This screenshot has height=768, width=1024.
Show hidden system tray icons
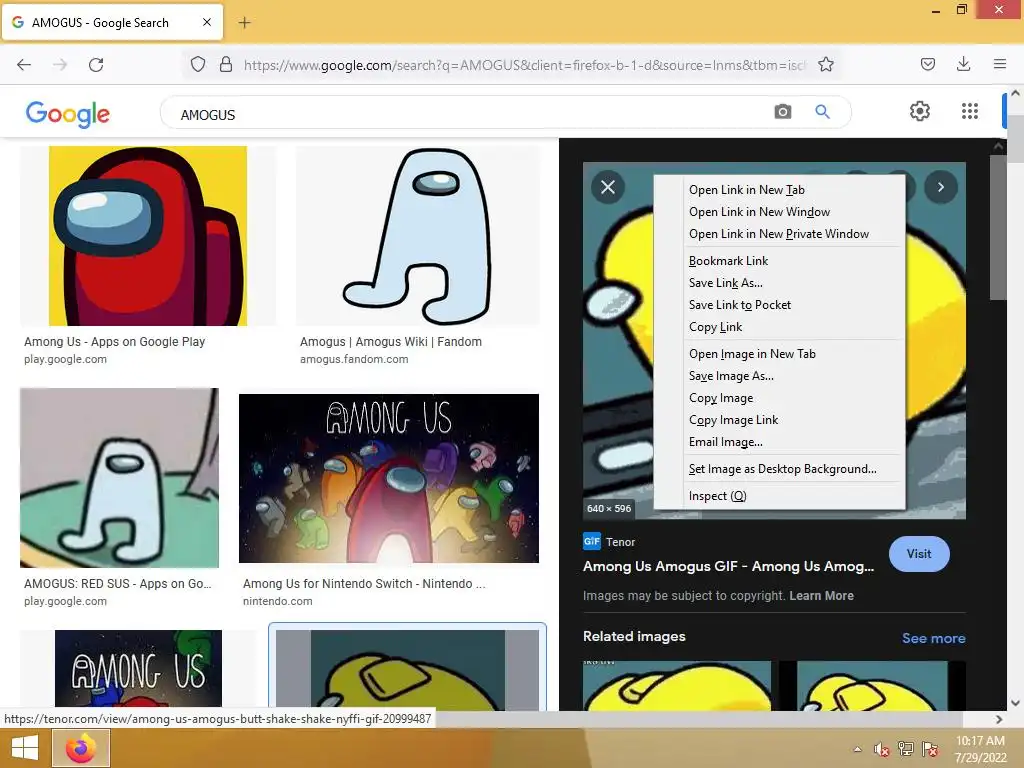coord(857,750)
